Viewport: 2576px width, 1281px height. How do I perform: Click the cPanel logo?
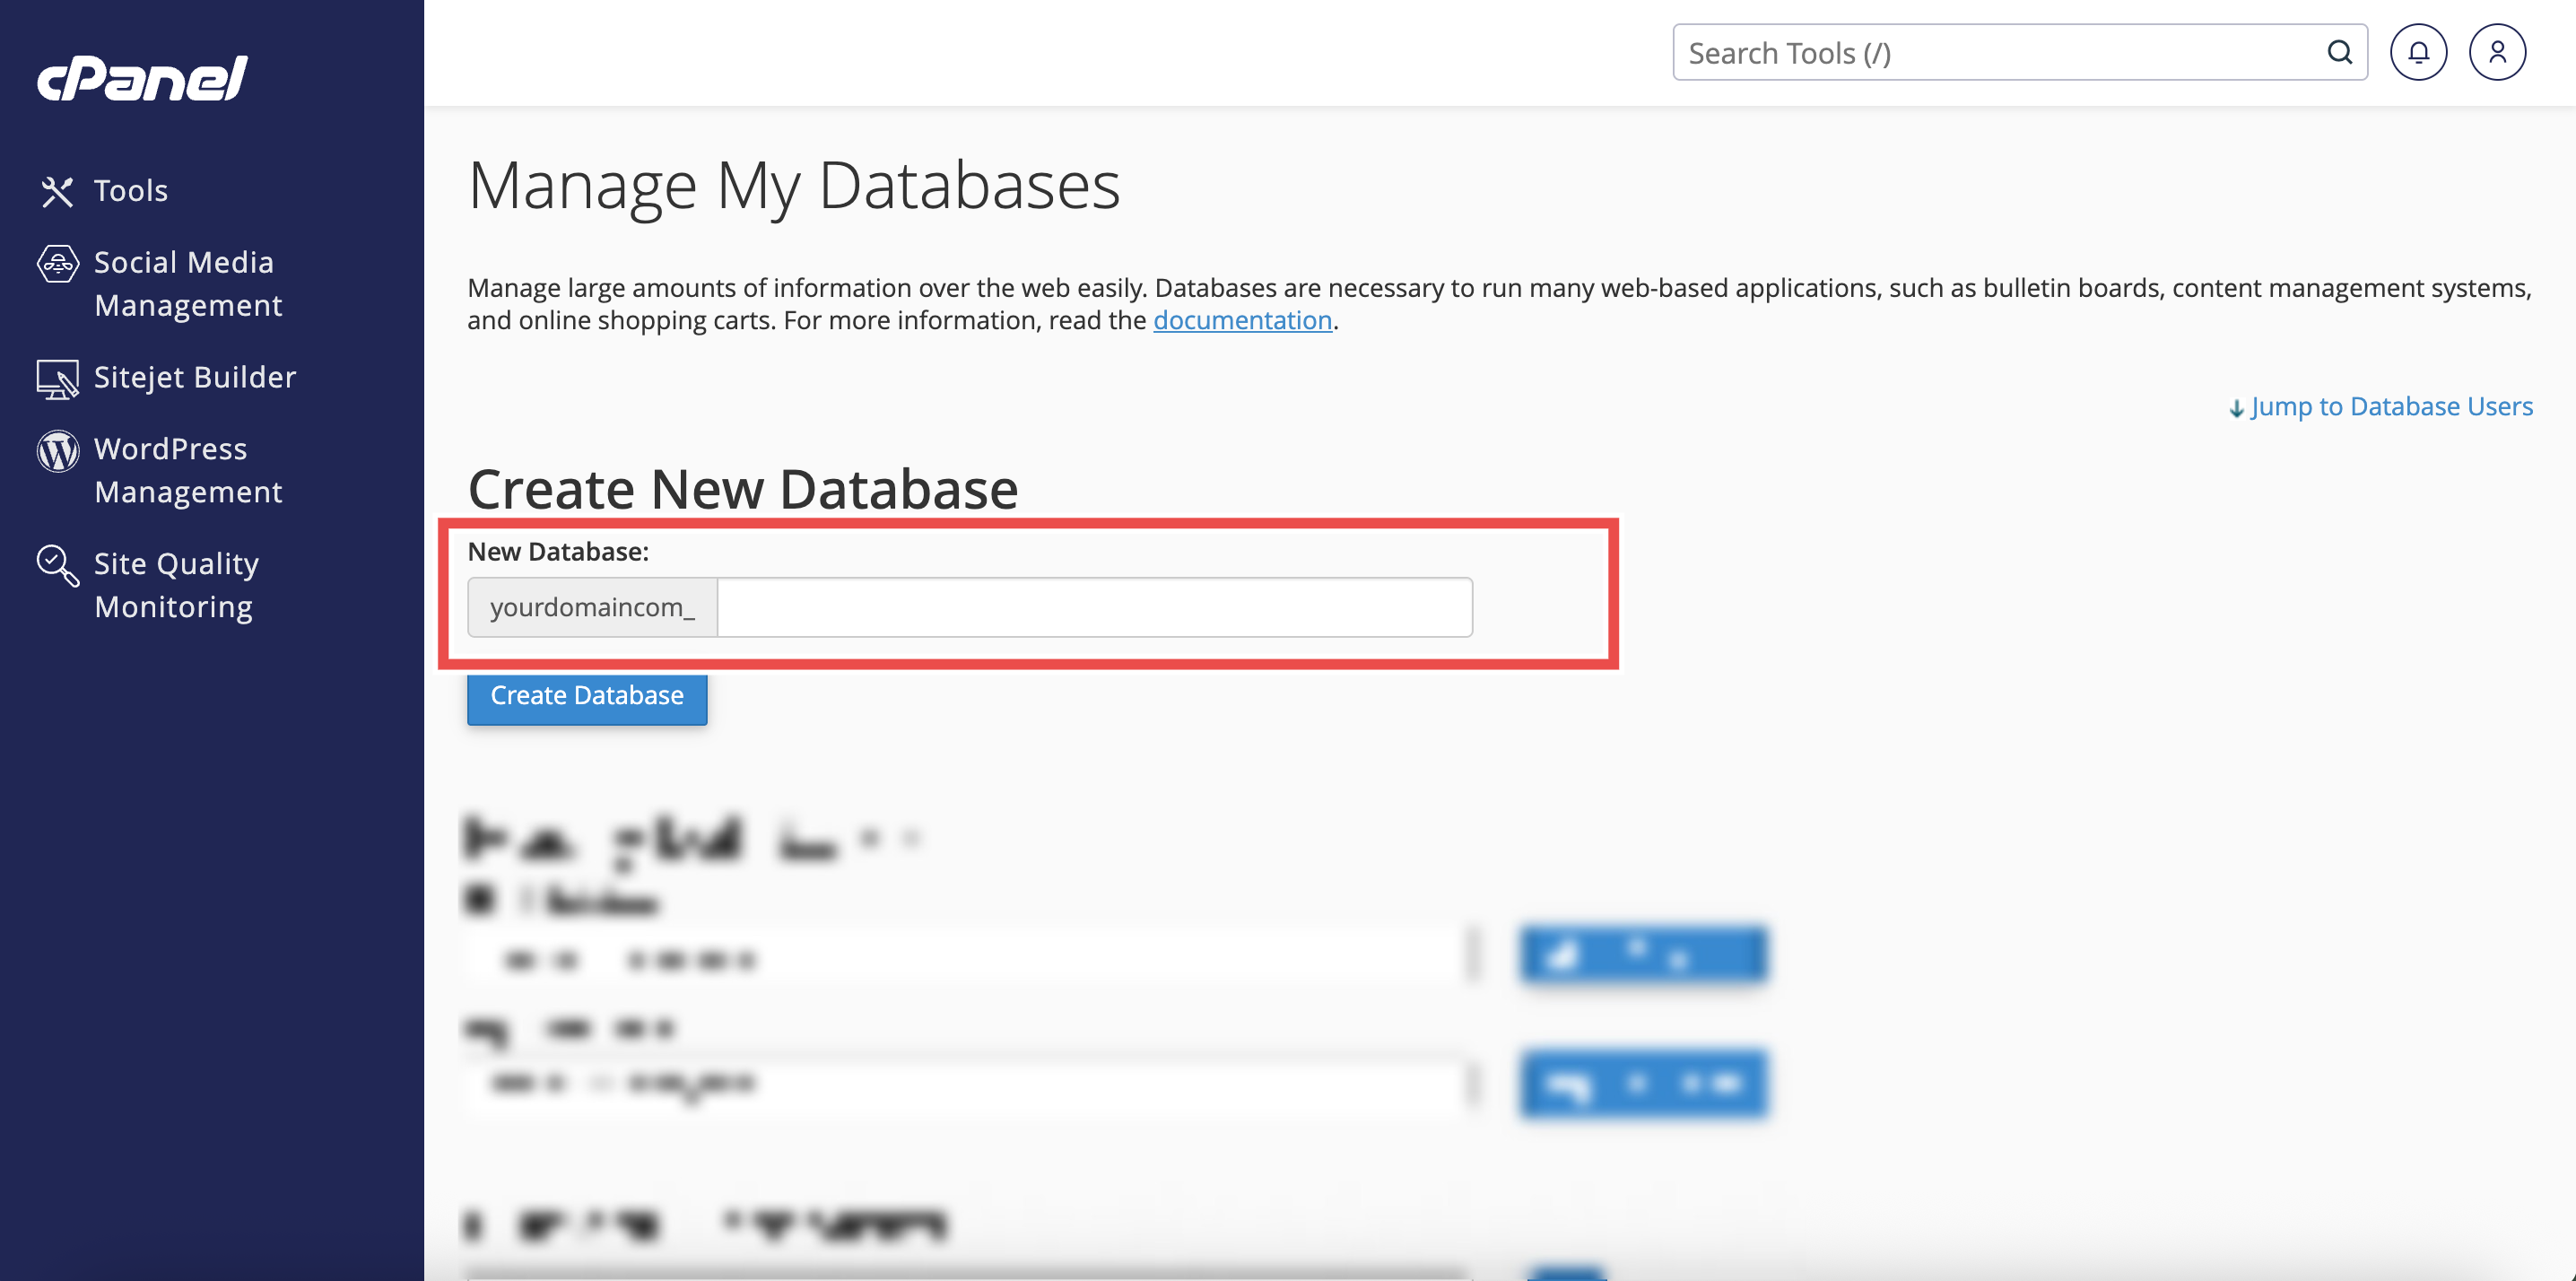(x=142, y=78)
